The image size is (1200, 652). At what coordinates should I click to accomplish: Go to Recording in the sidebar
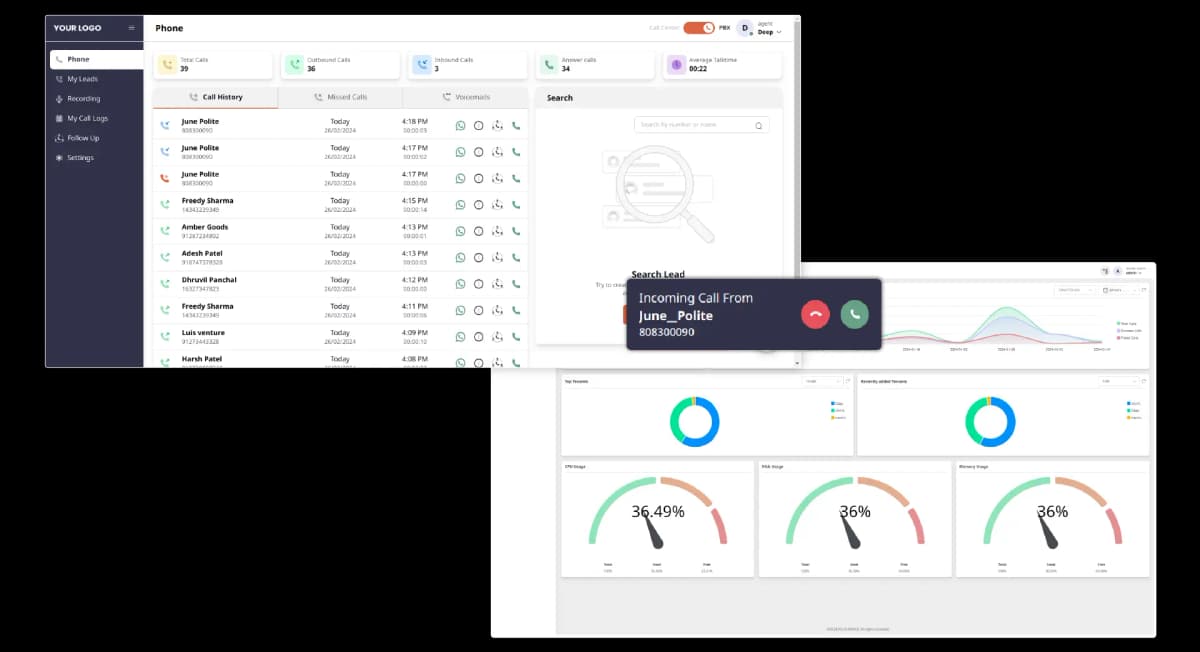pos(83,99)
